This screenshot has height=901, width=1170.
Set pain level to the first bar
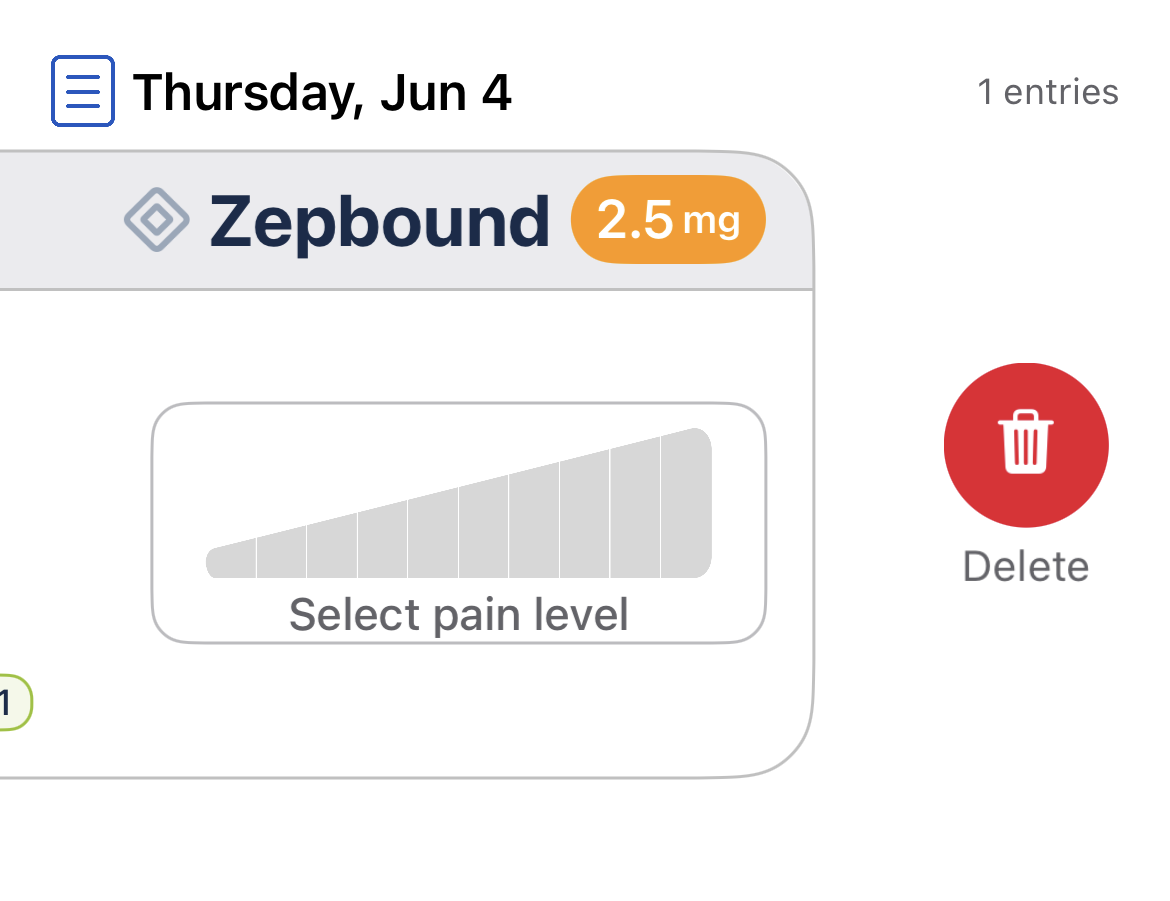(231, 559)
